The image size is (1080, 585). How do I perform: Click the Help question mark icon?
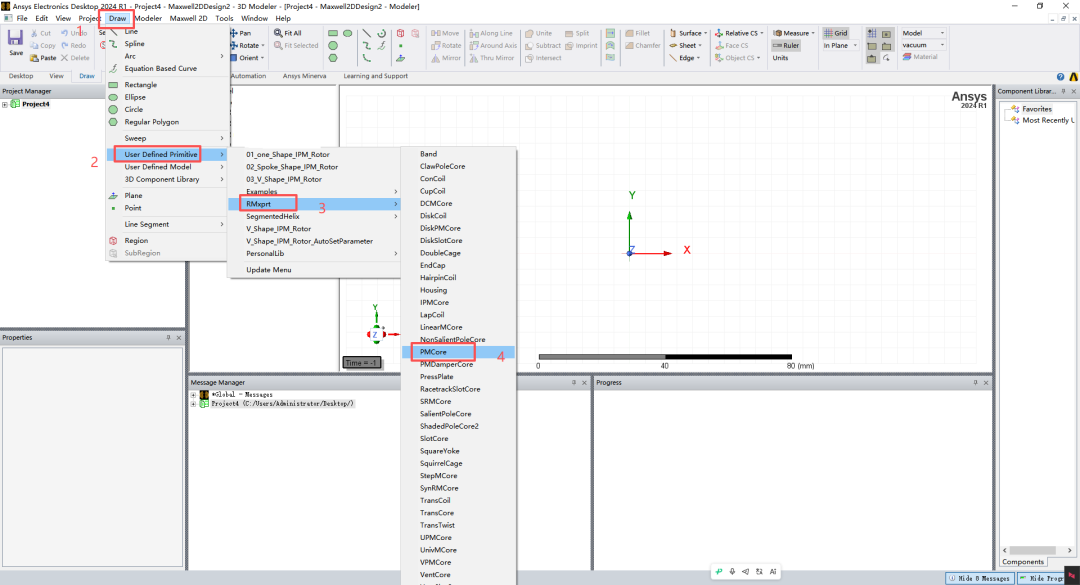coord(1060,76)
